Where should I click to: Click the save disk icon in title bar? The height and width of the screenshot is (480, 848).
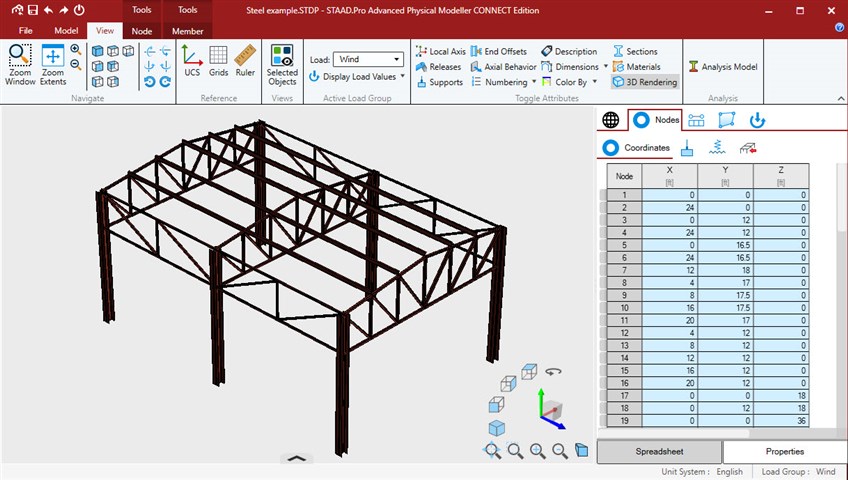click(x=33, y=10)
